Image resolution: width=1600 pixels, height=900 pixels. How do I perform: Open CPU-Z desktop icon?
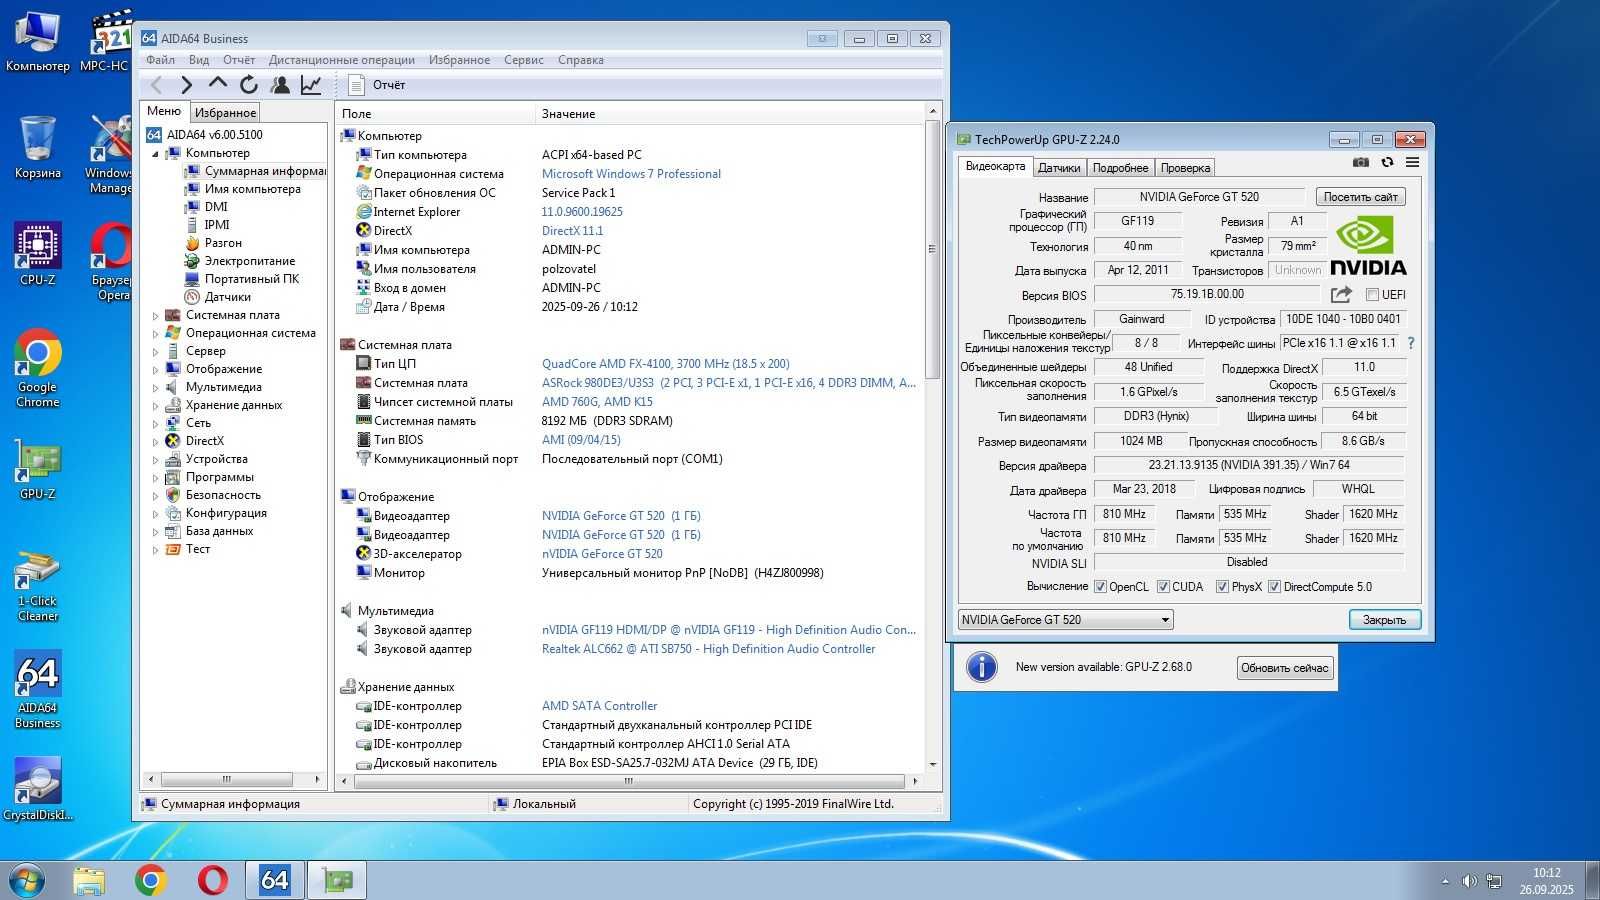[38, 254]
